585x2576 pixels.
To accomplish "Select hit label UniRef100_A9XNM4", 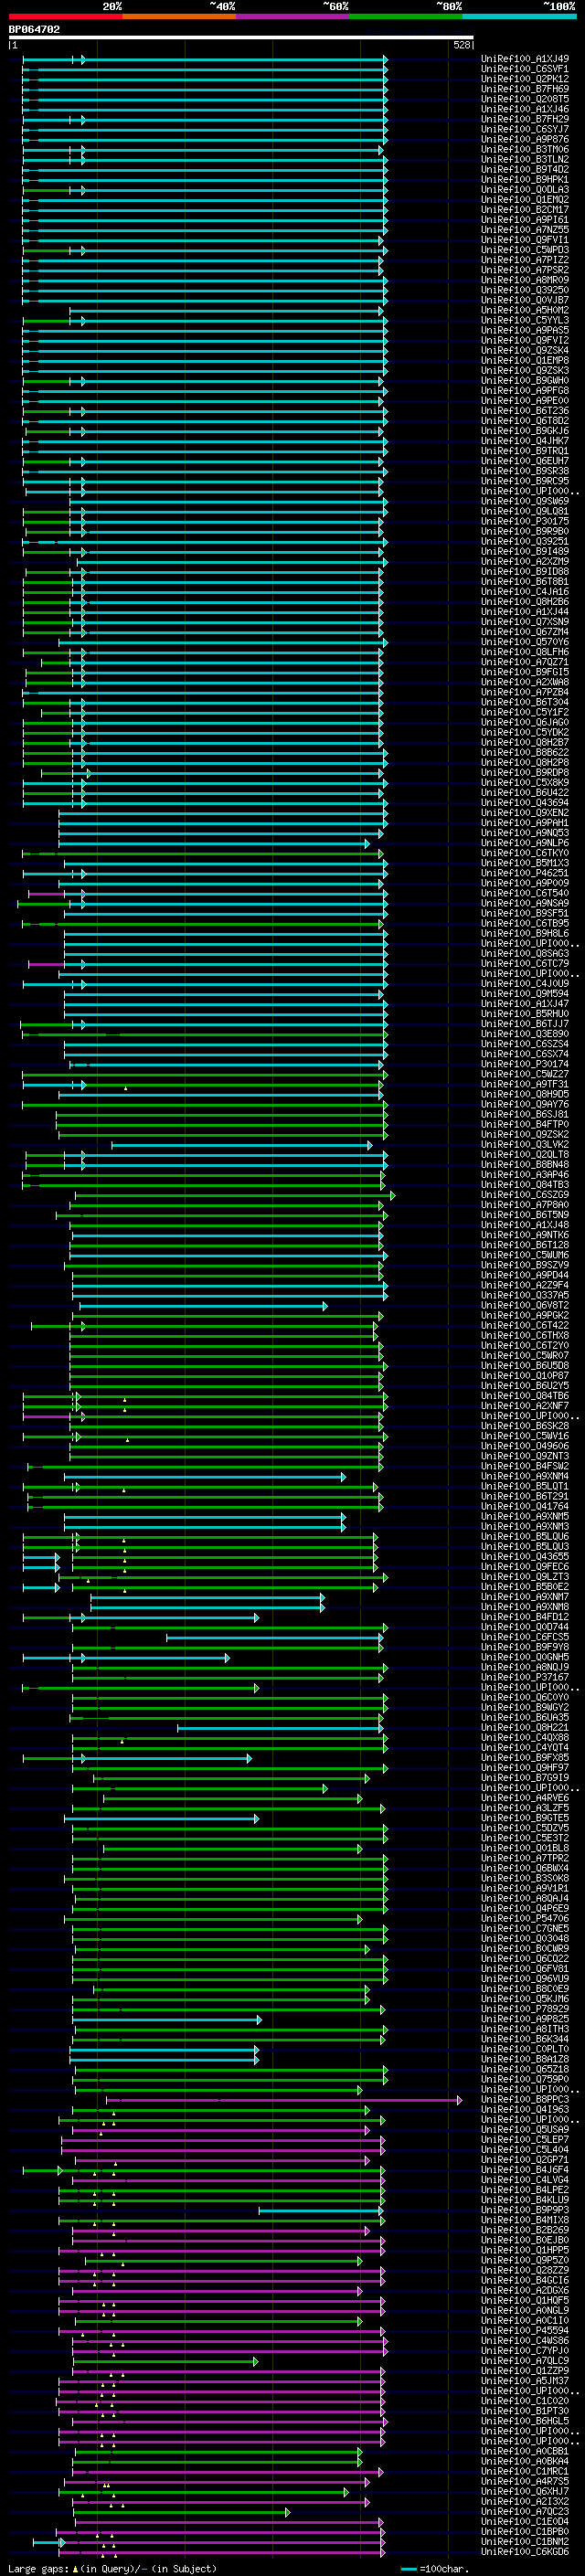I will click(525, 1476).
